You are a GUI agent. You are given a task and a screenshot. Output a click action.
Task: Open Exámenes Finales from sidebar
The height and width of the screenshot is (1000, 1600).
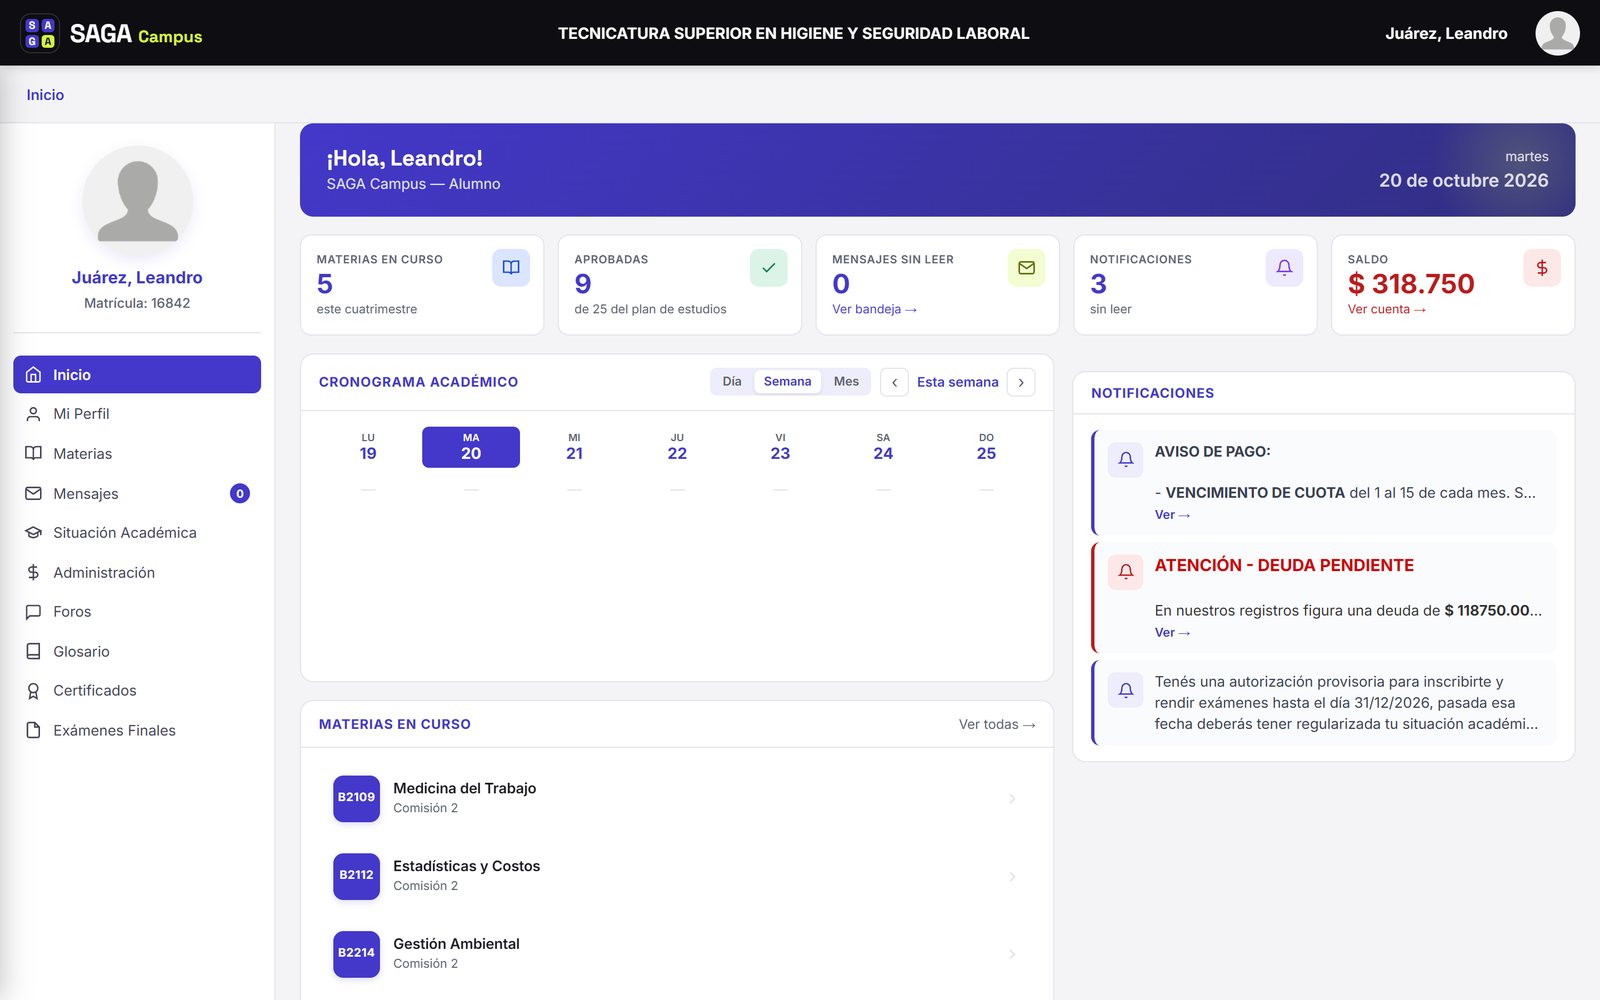click(137, 730)
